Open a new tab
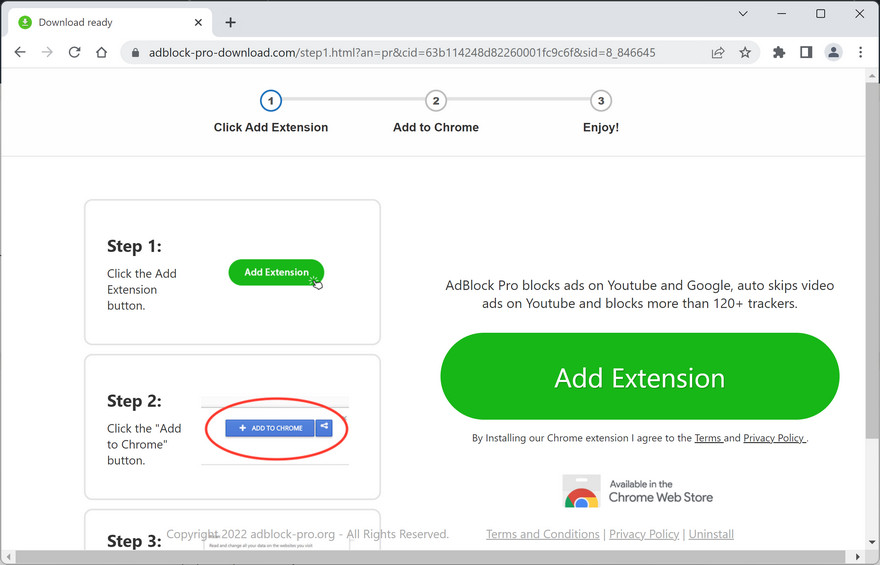 click(x=231, y=22)
